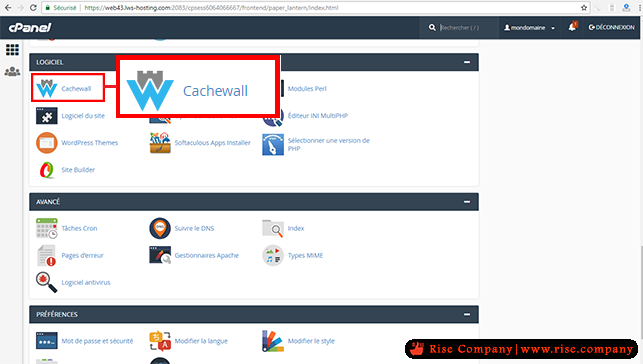The width and height of the screenshot is (643, 364).
Task: Bookmark page with the star icon
Action: point(584,8)
